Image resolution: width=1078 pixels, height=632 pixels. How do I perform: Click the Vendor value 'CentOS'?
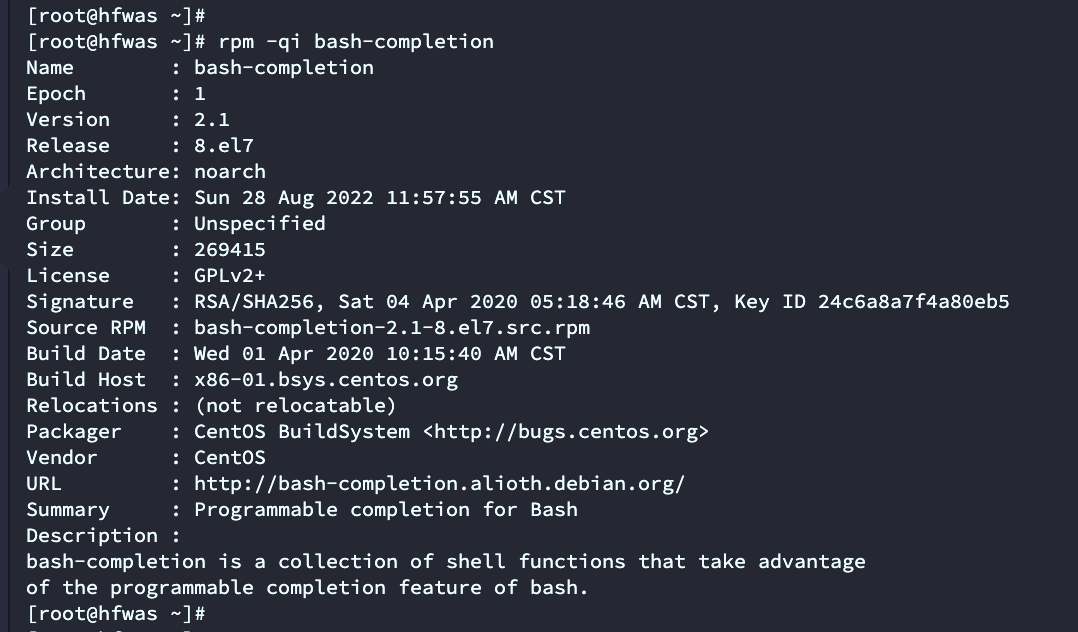click(x=229, y=458)
